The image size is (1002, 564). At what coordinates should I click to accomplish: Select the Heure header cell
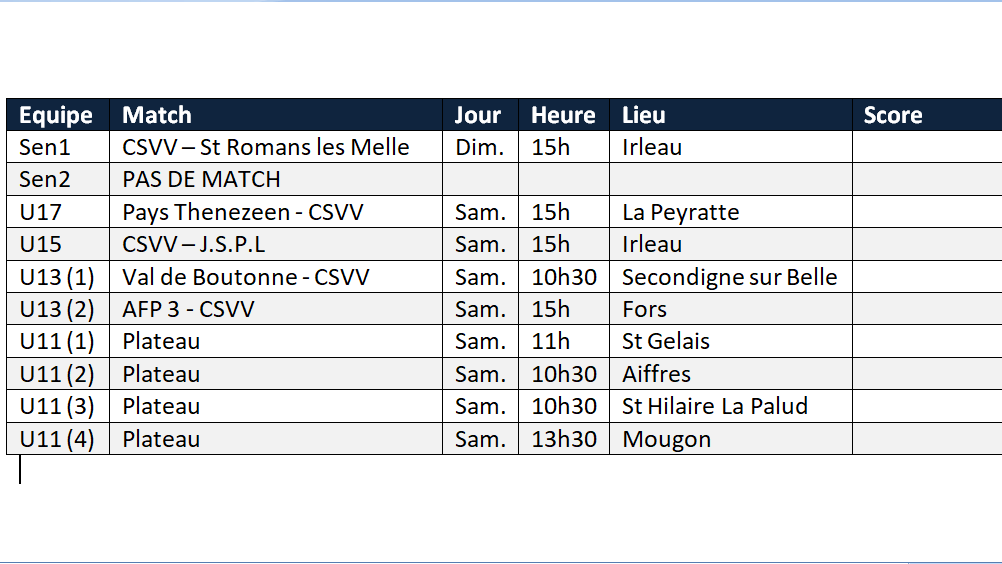coord(563,115)
